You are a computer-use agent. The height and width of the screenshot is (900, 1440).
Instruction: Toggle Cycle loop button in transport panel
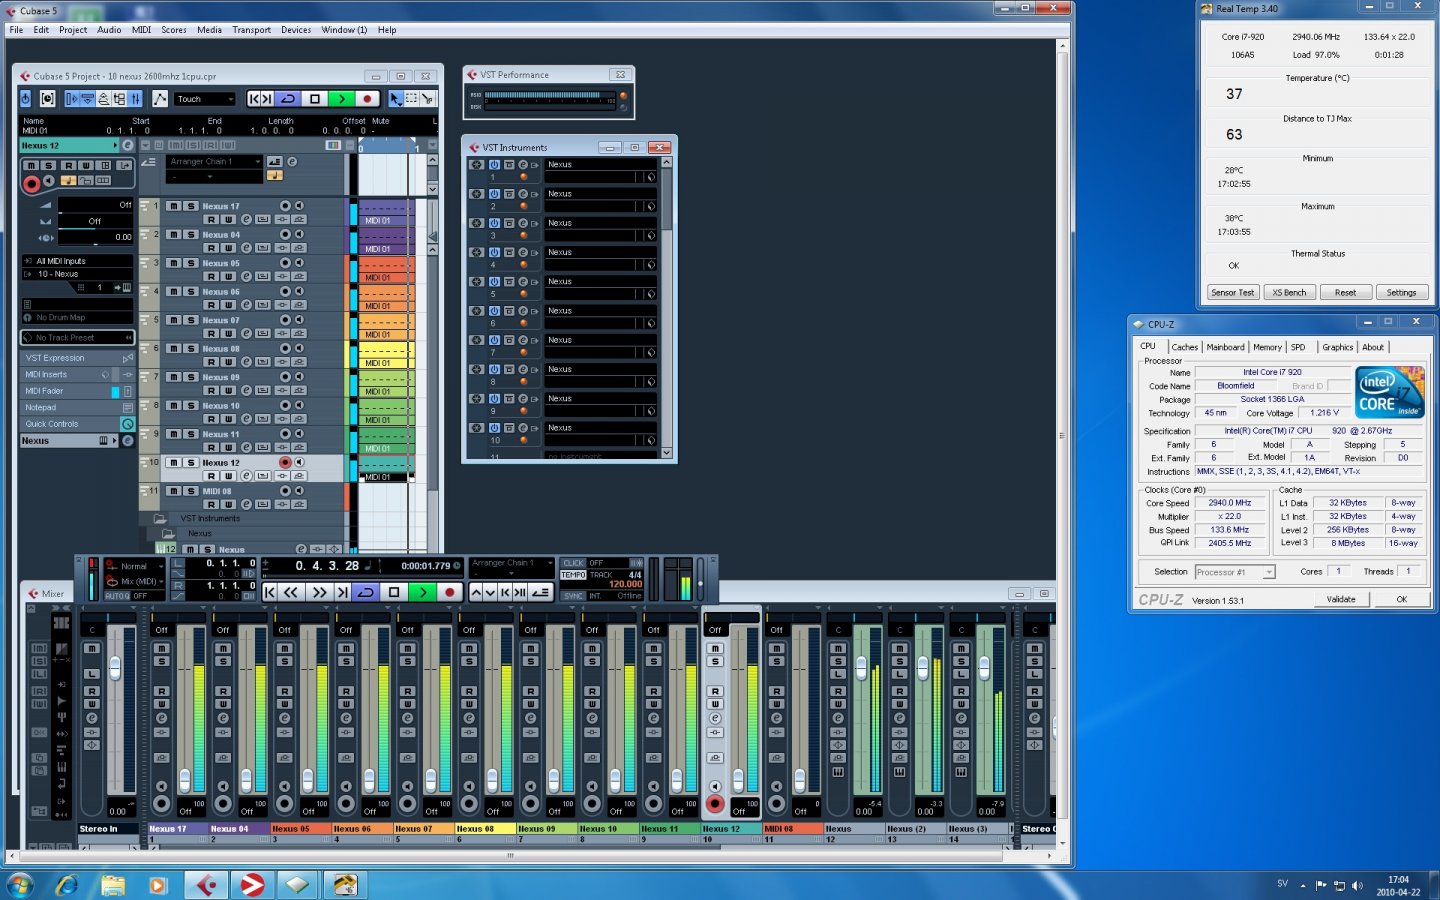point(366,592)
